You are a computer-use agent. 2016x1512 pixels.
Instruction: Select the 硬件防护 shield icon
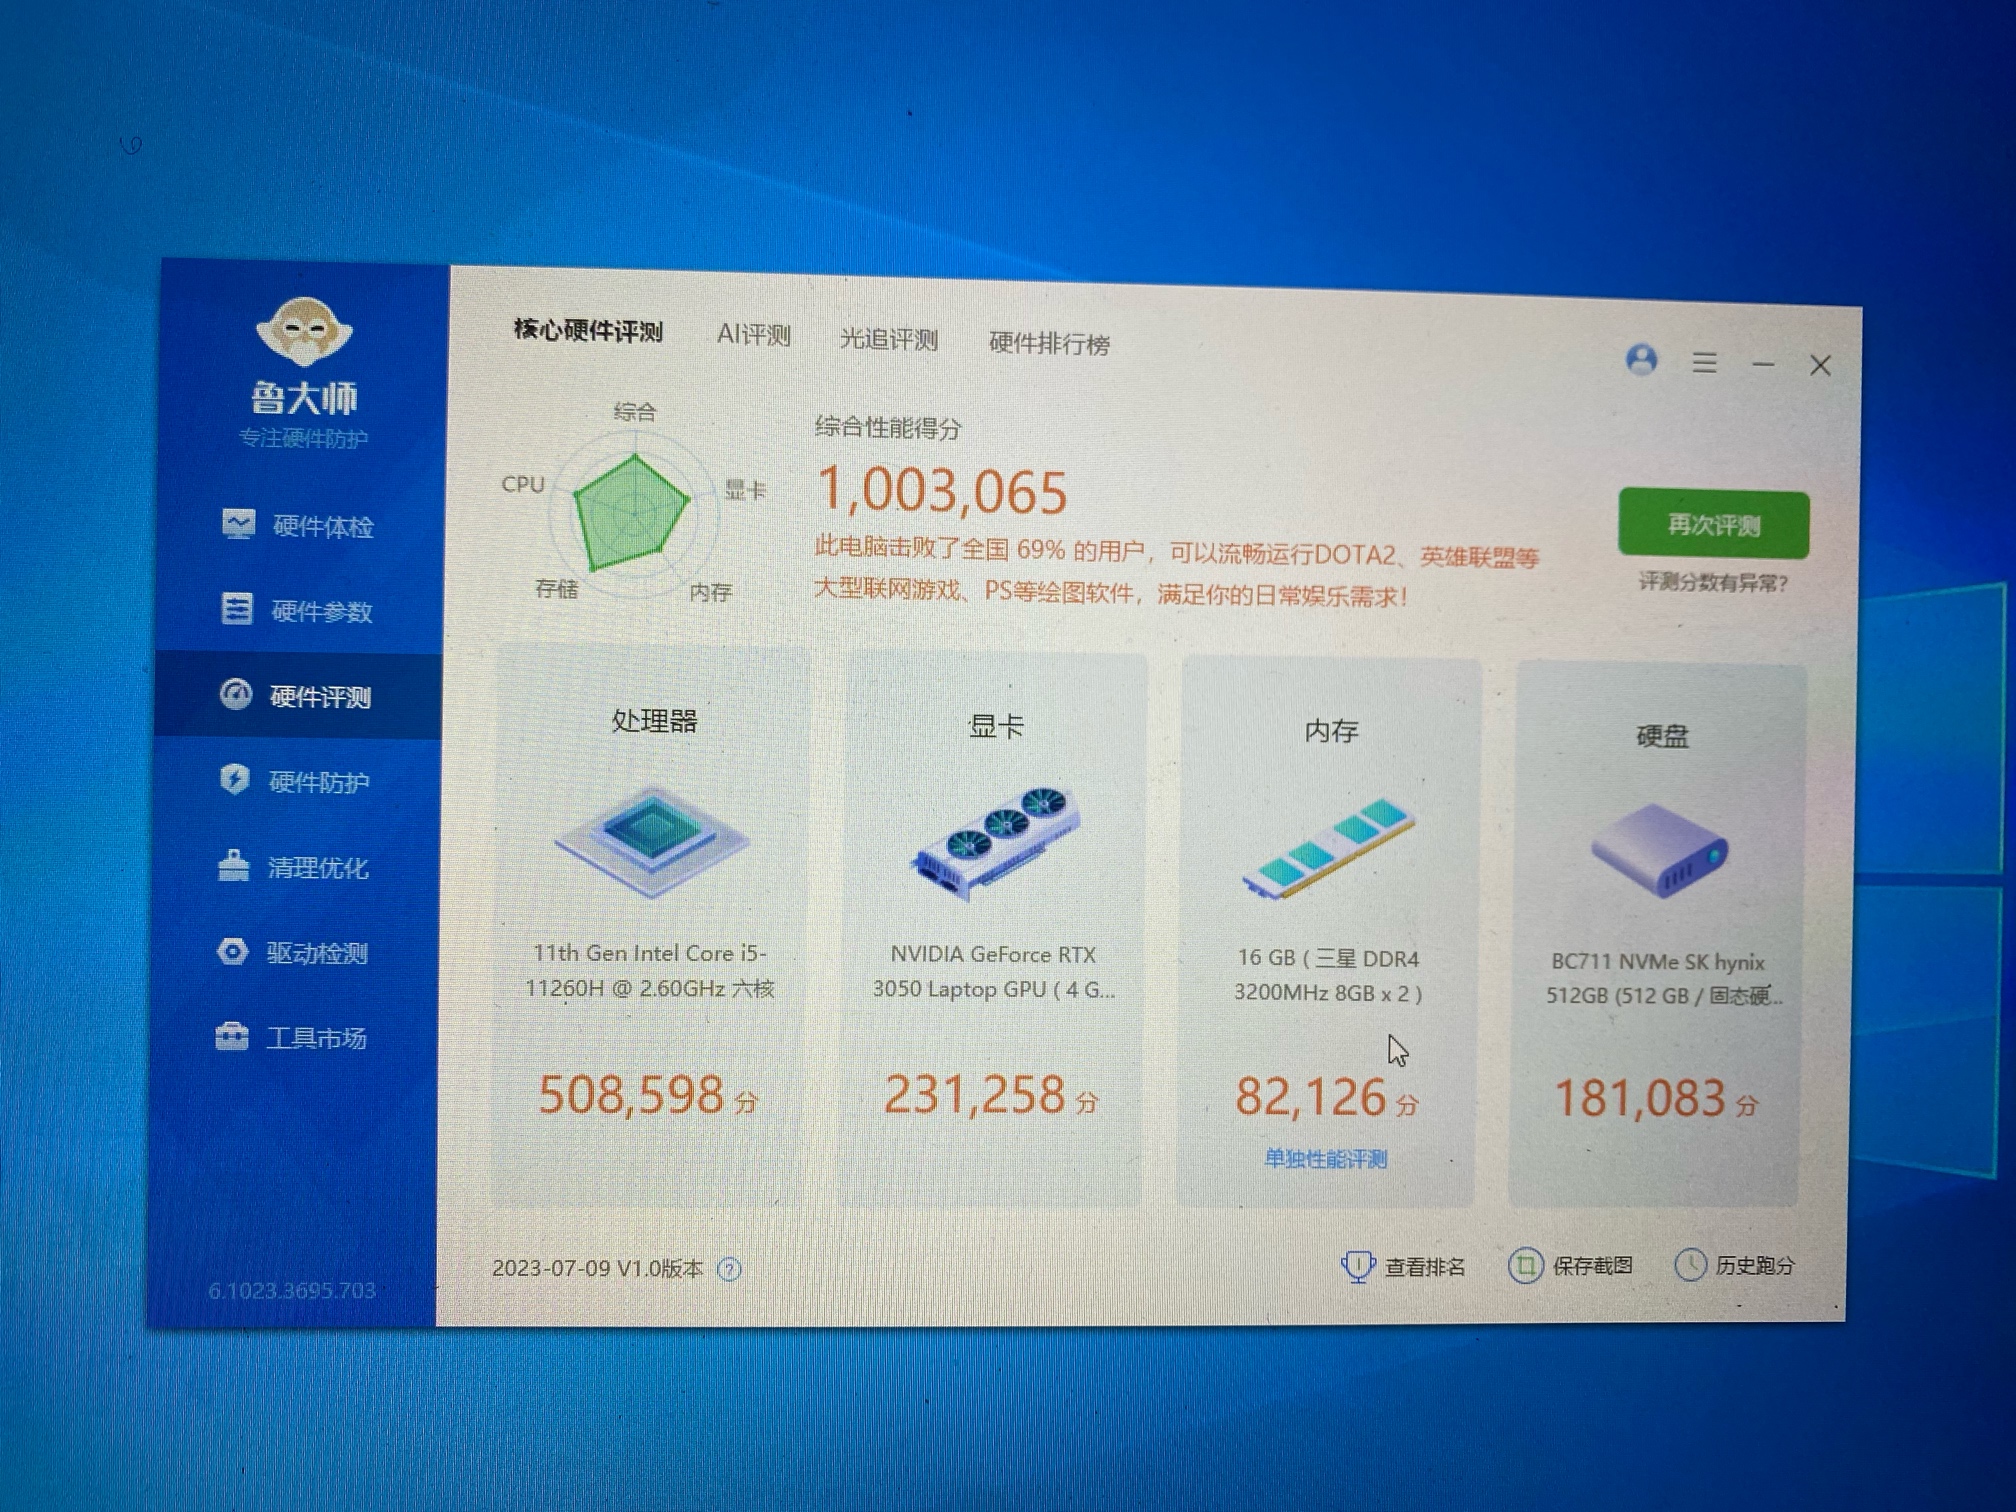pos(235,780)
